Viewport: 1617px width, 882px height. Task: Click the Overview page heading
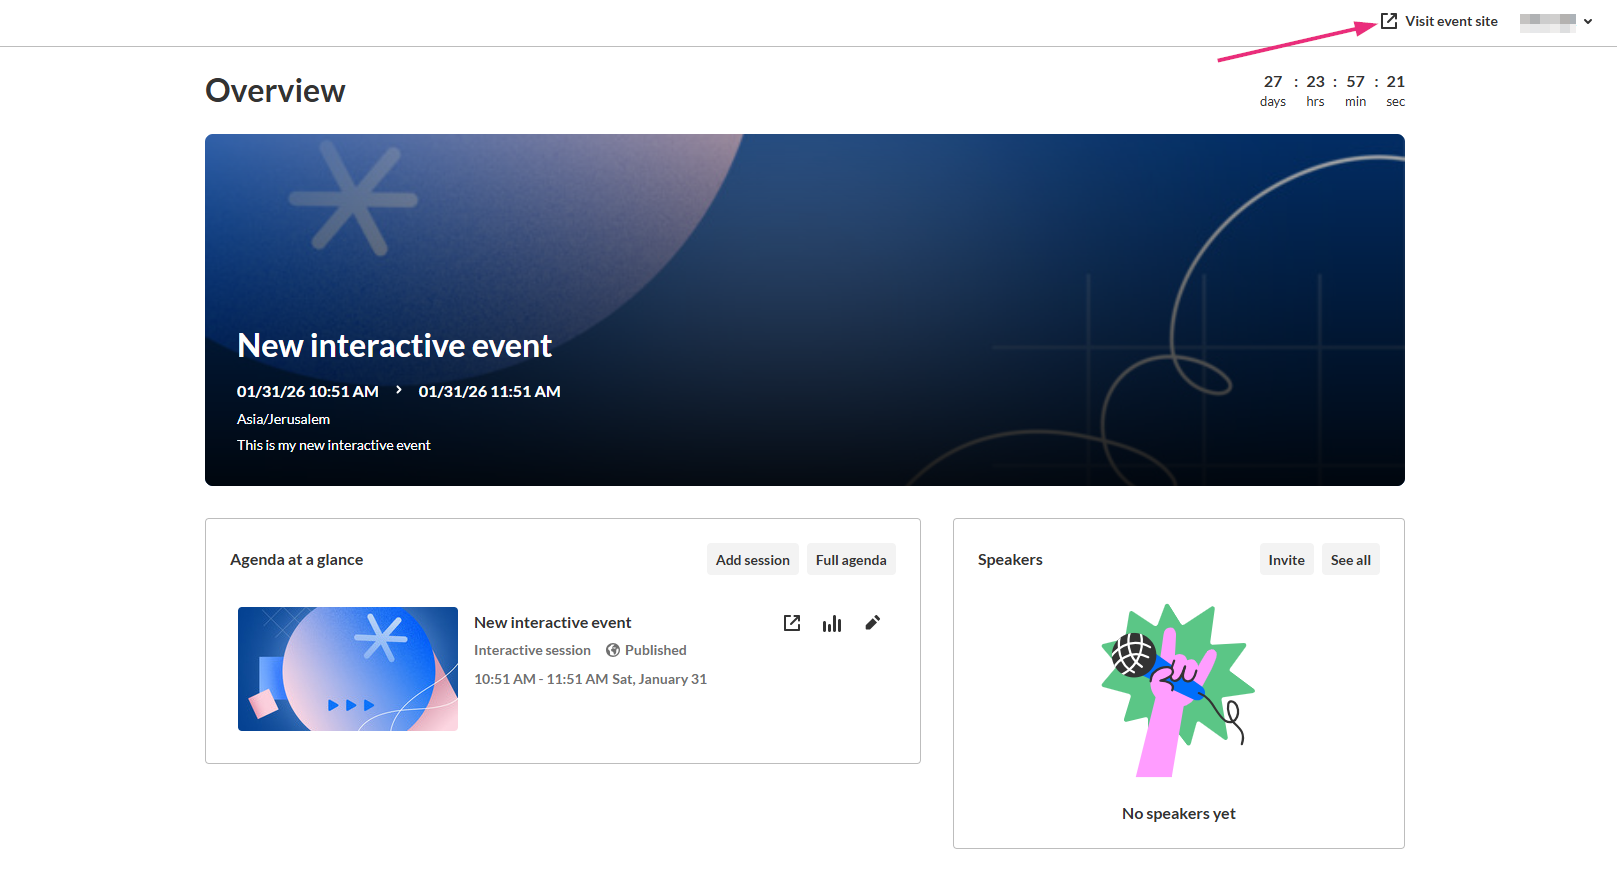click(275, 91)
